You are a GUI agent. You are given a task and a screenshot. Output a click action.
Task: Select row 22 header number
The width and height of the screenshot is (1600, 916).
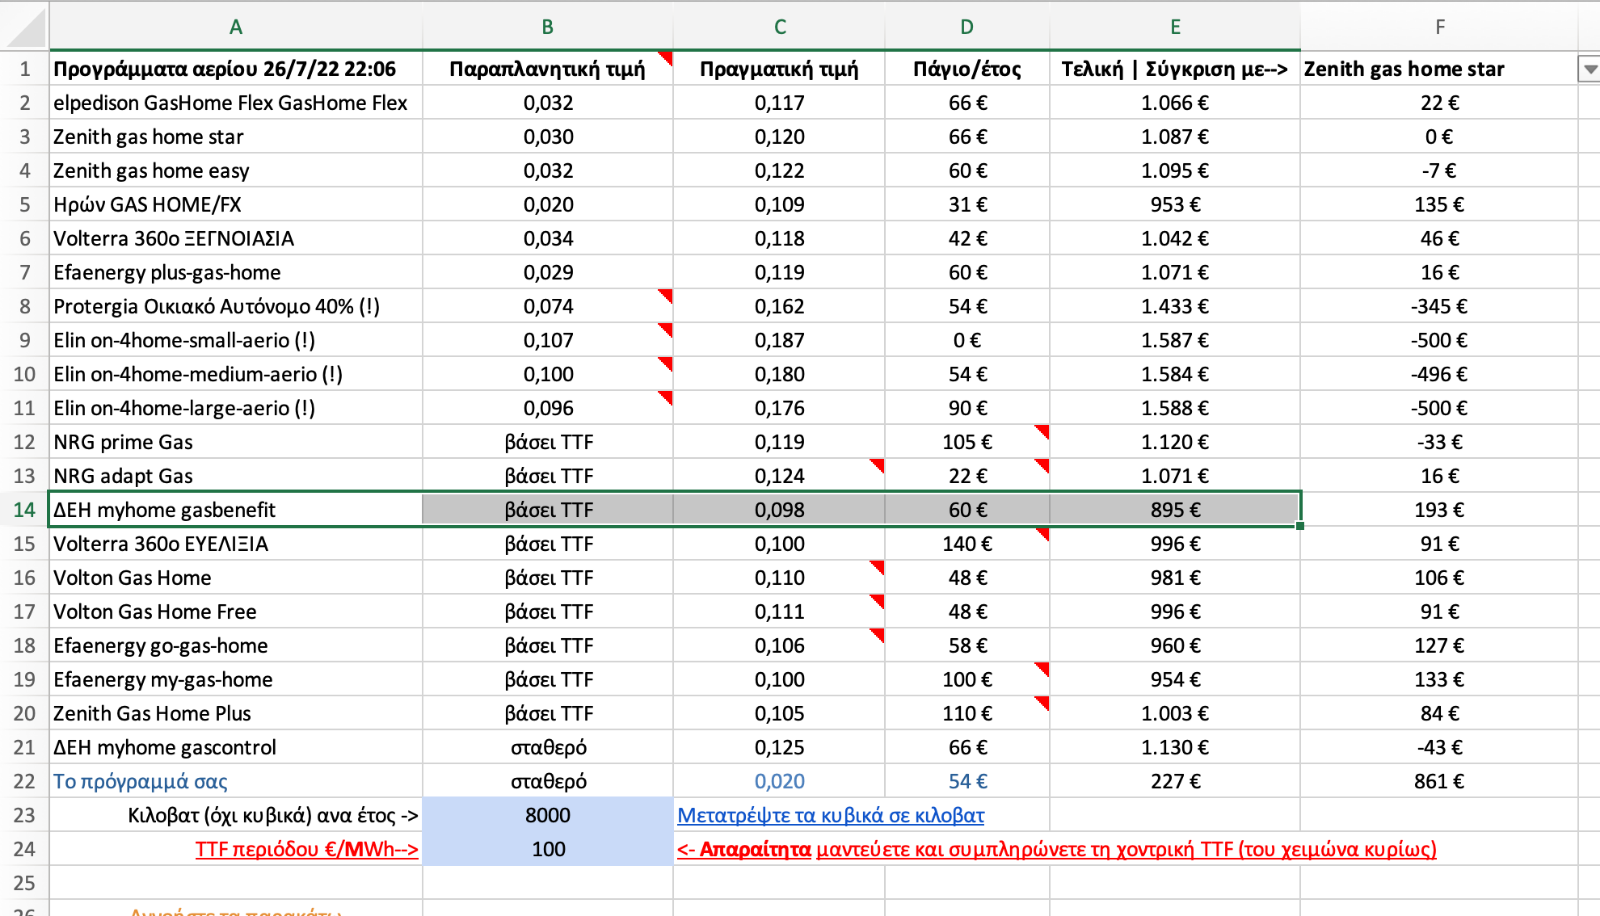24,781
